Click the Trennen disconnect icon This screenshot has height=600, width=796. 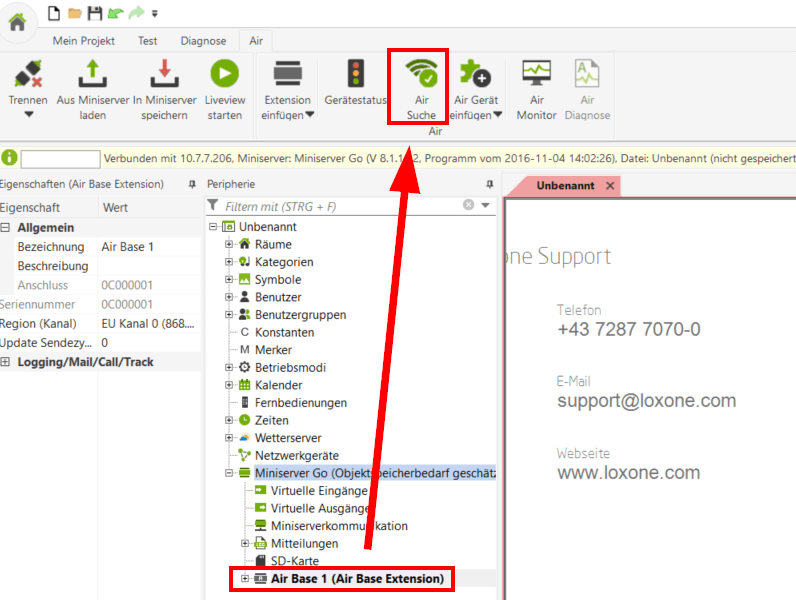click(x=28, y=74)
